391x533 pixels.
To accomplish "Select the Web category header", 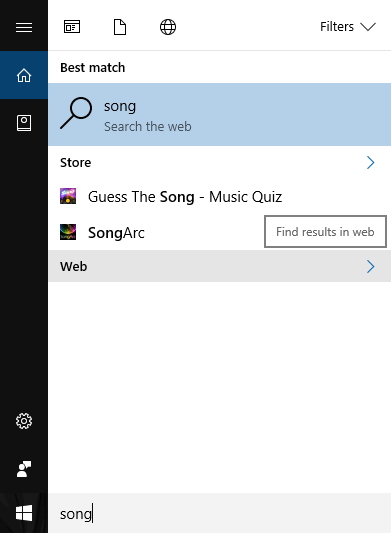I will [x=220, y=266].
